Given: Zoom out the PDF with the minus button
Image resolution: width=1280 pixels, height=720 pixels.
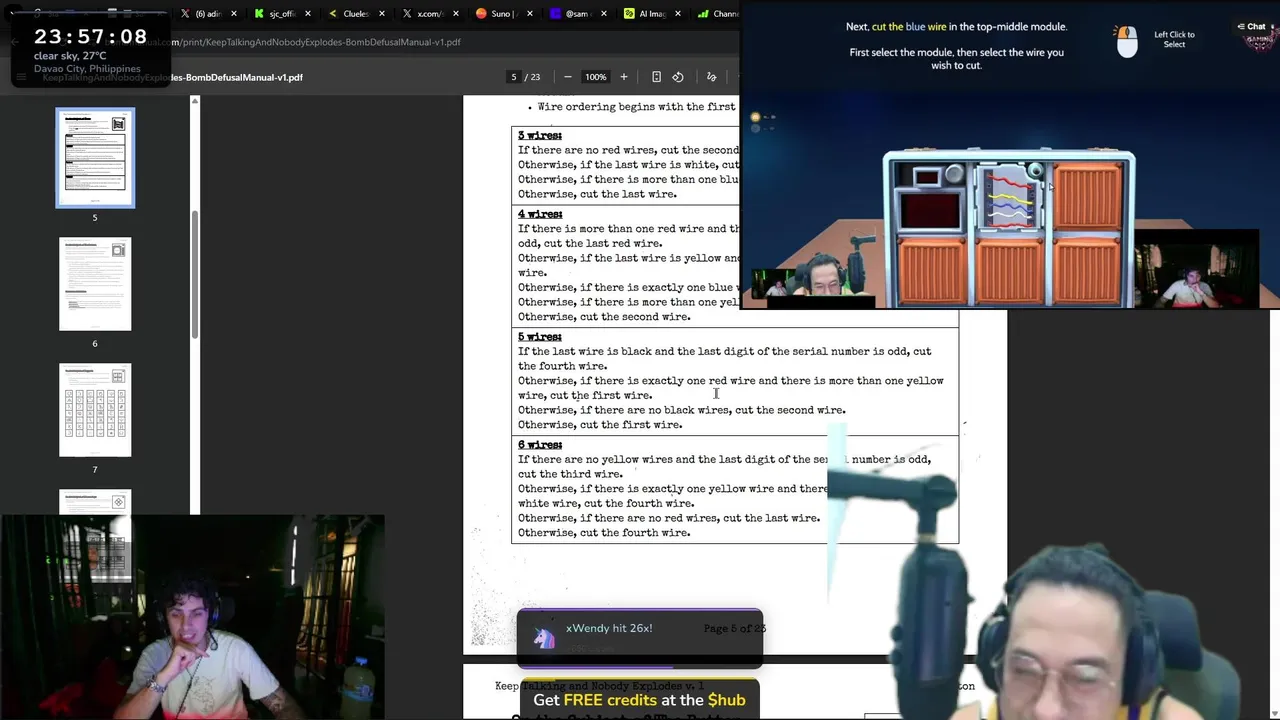Looking at the screenshot, I should (x=568, y=77).
